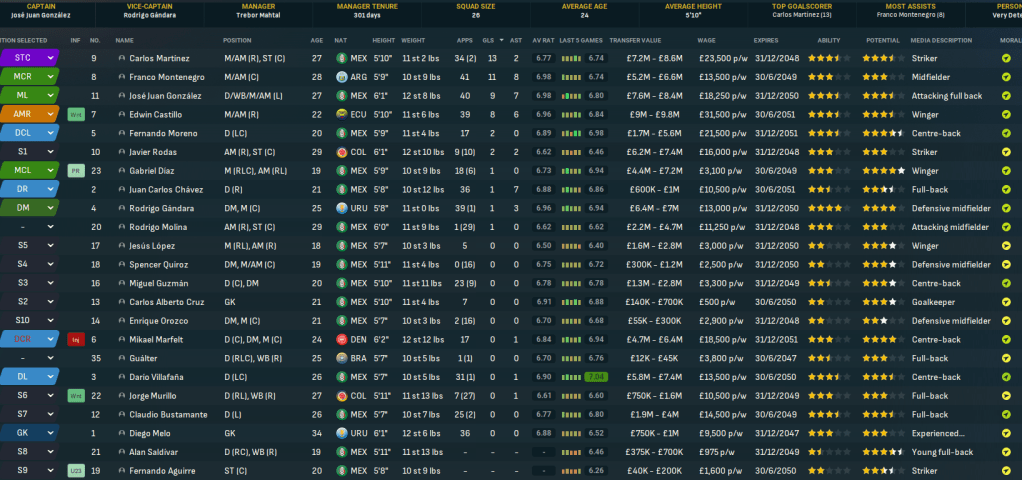
Task: Open Javier Rodas player profile link
Action: click(153, 152)
